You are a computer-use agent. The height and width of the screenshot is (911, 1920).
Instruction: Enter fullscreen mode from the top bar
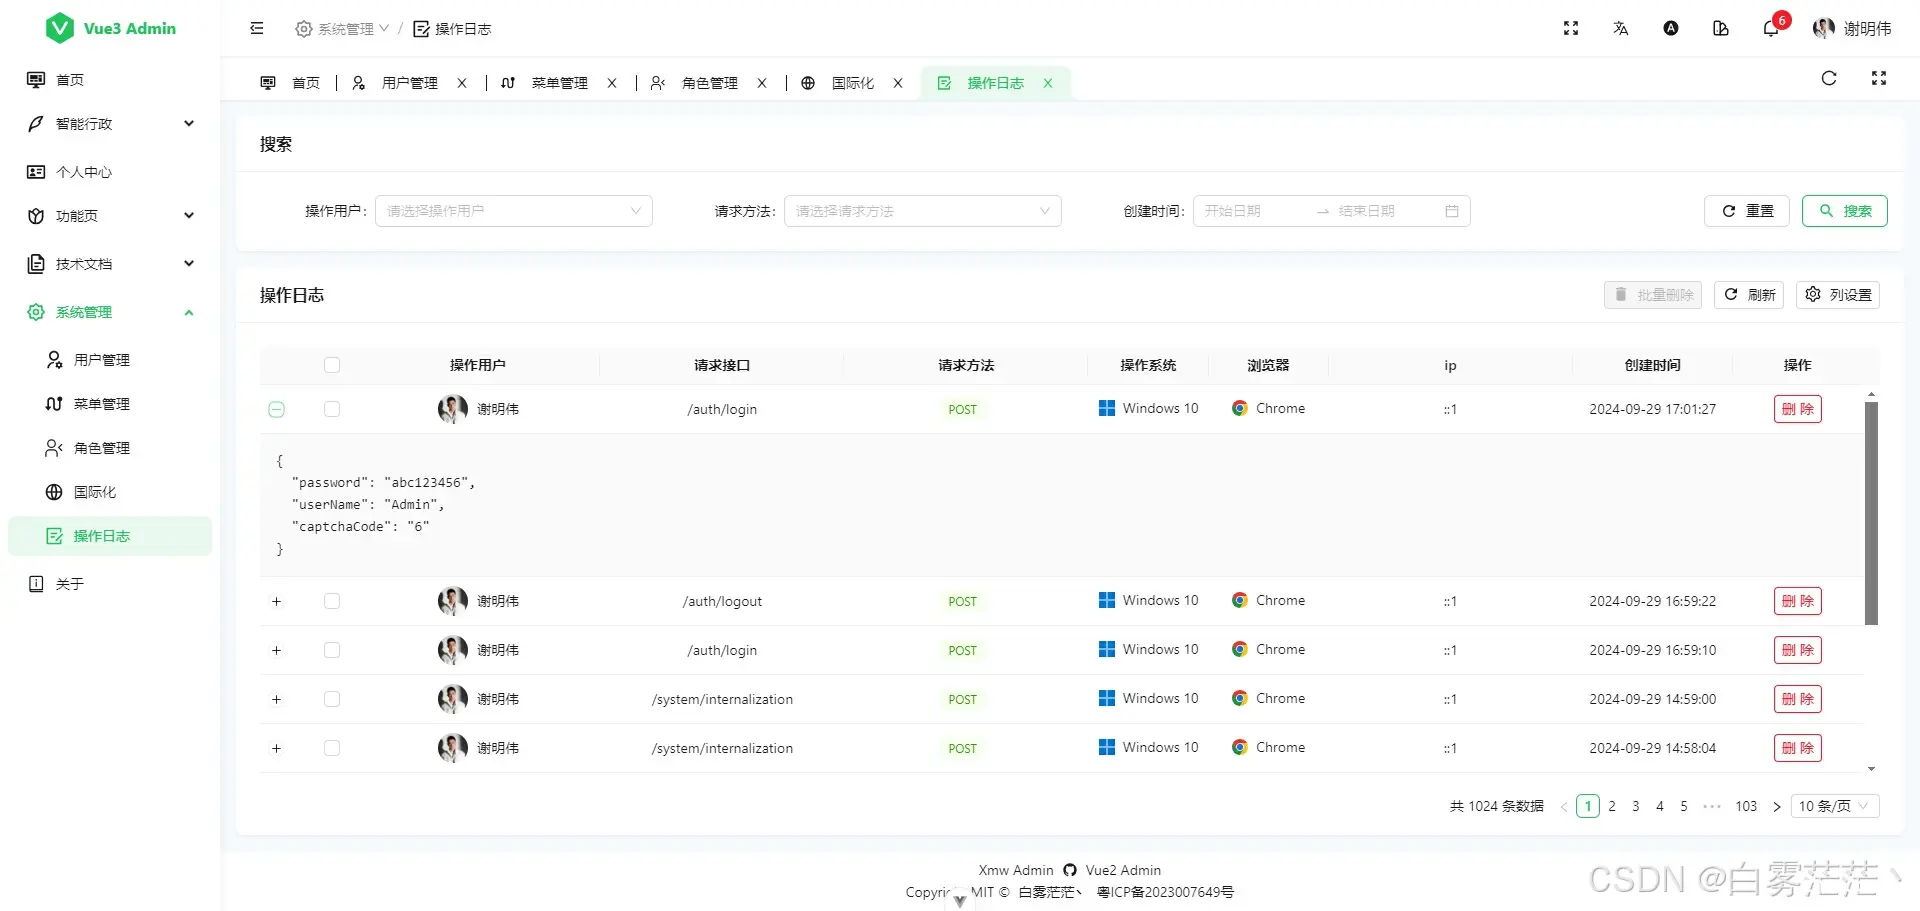pos(1571,28)
